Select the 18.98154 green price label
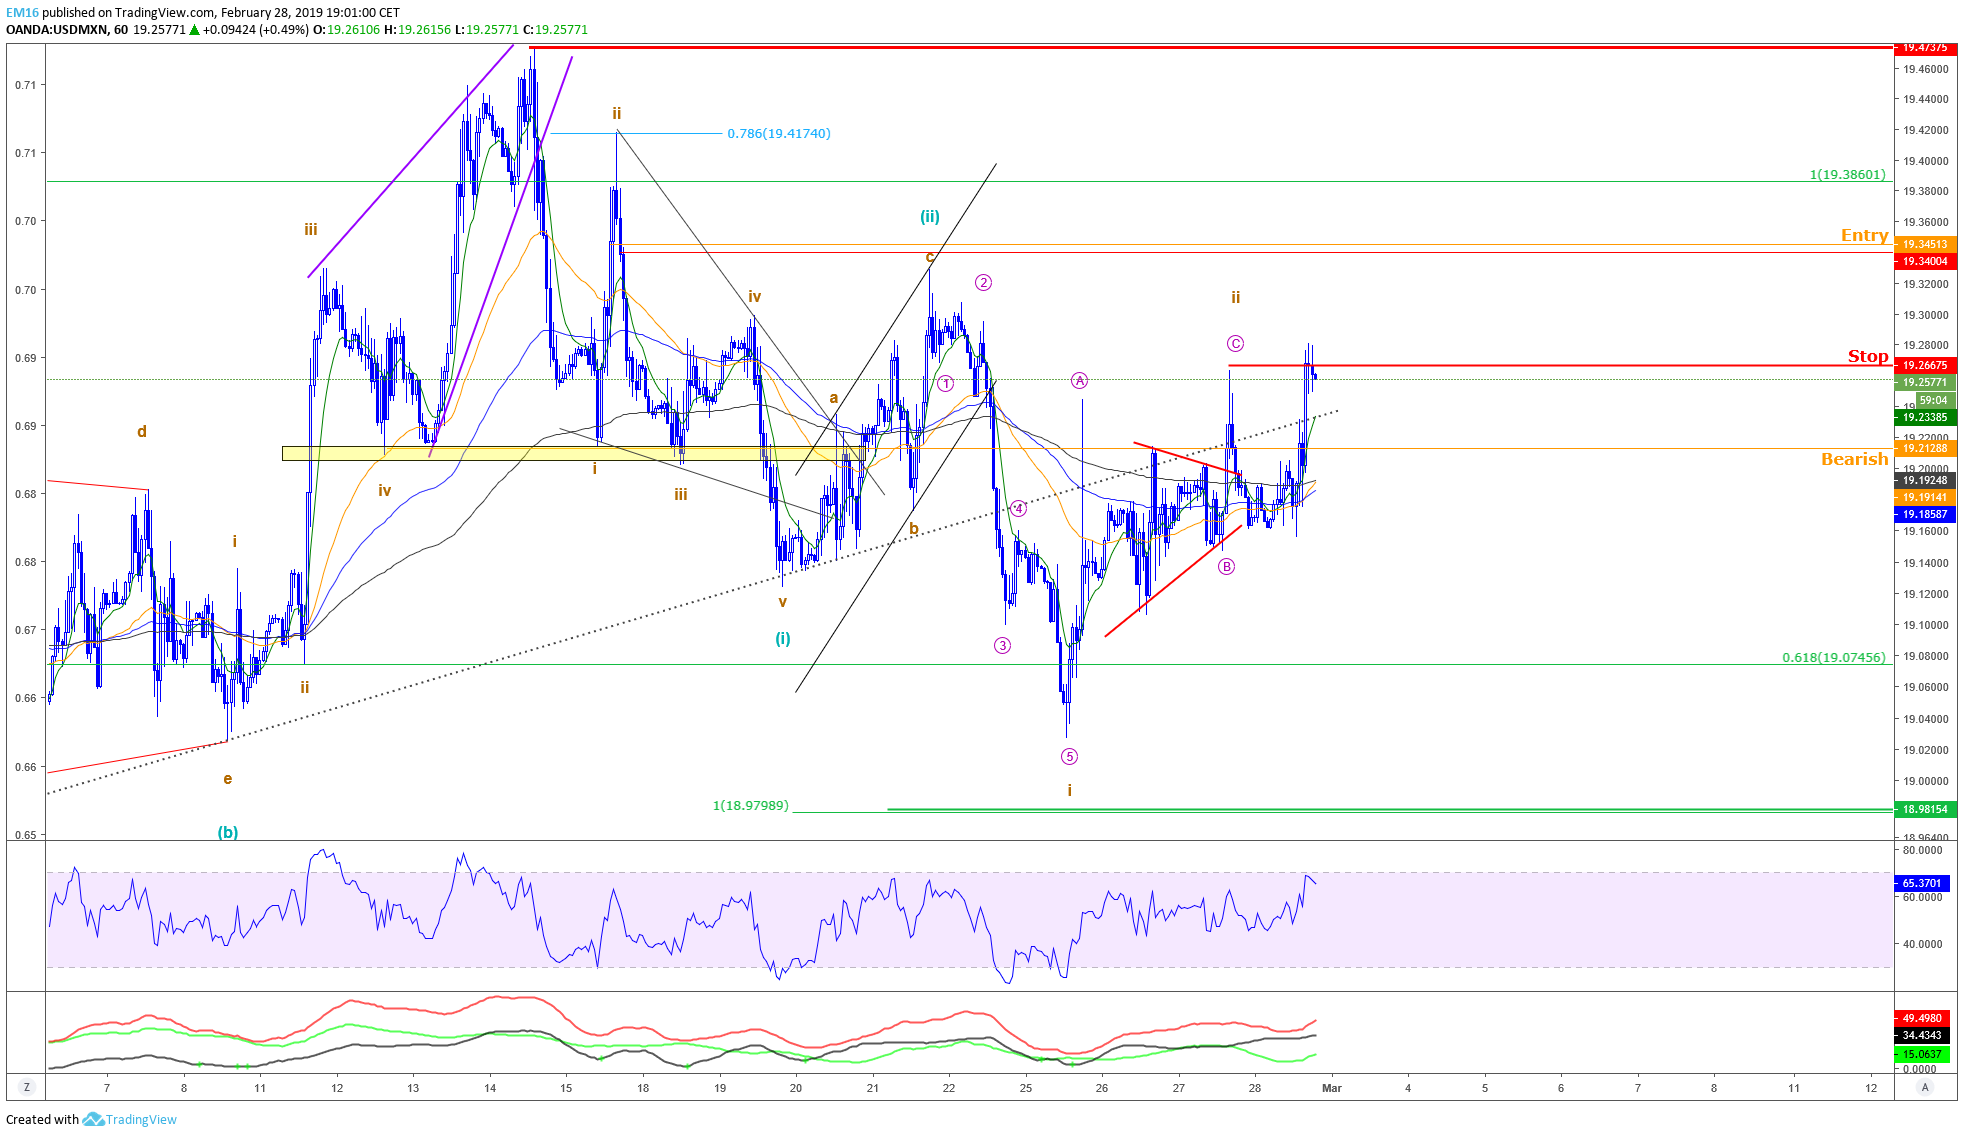The width and height of the screenshot is (1964, 1137). tap(1924, 809)
